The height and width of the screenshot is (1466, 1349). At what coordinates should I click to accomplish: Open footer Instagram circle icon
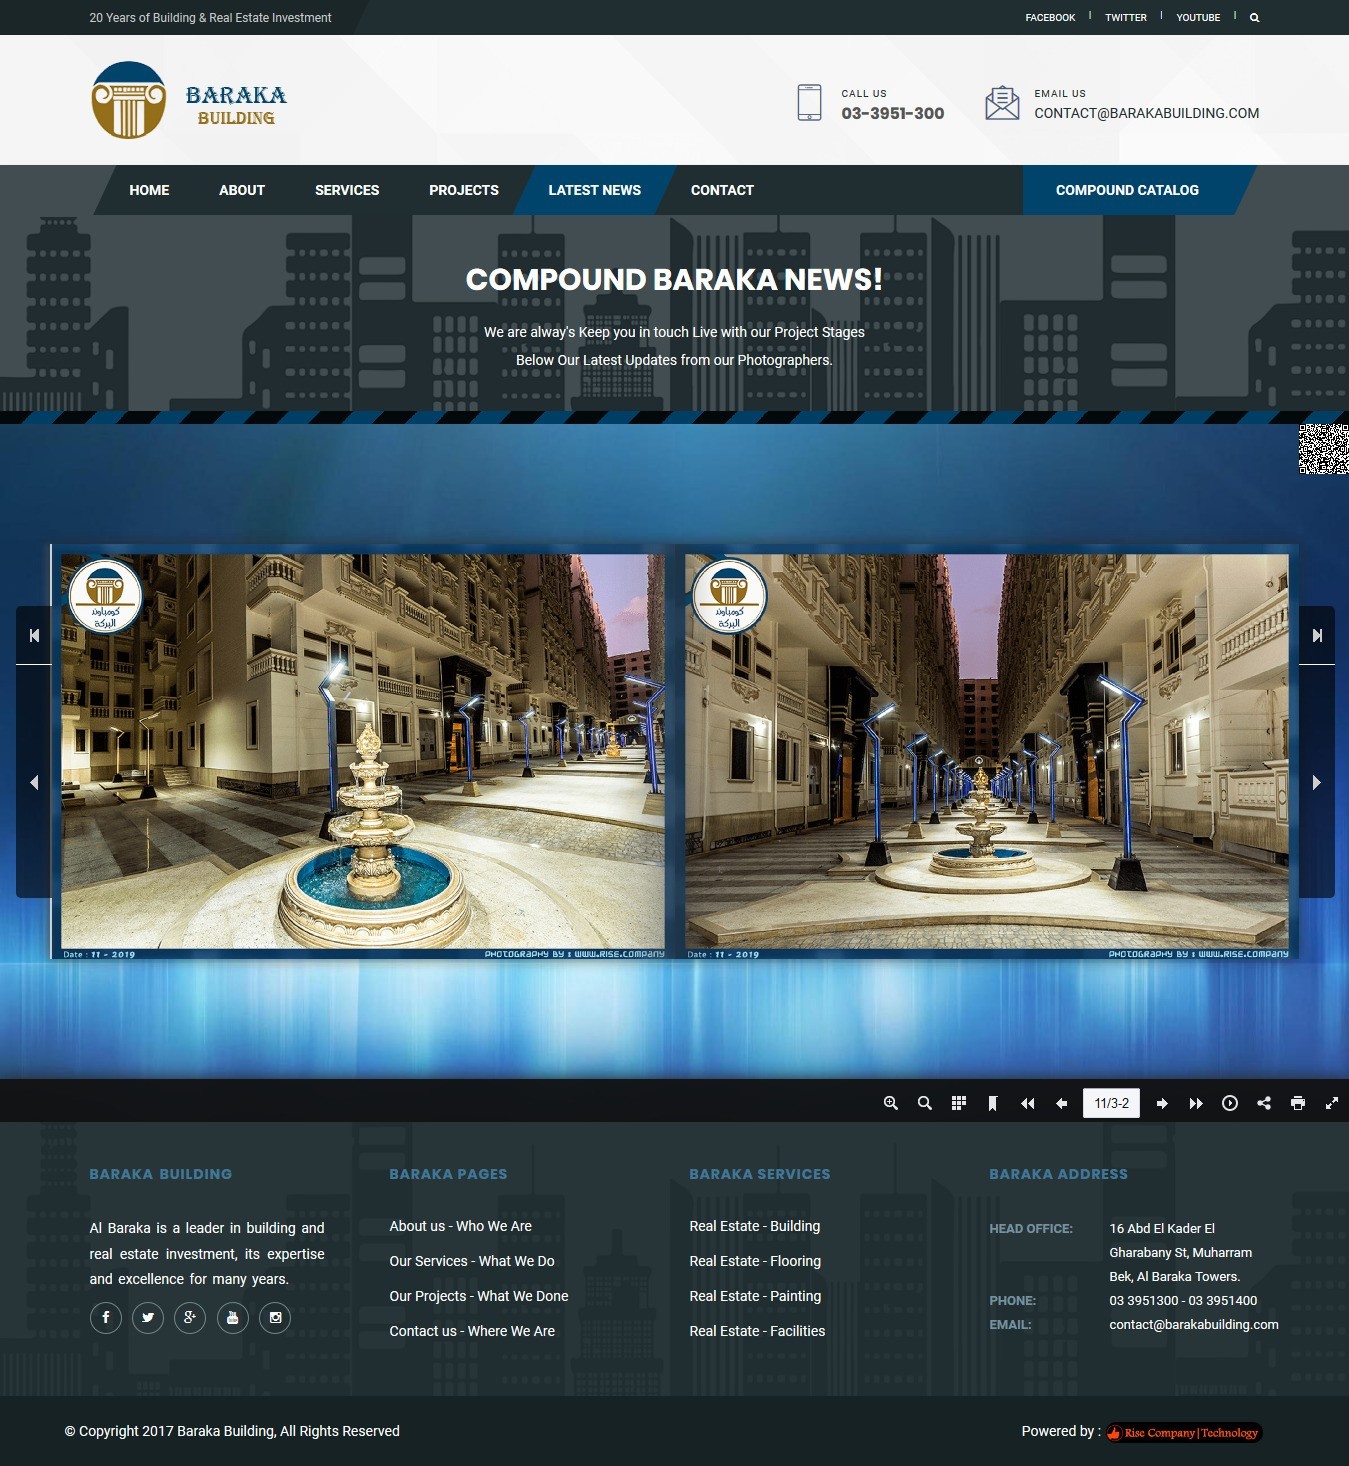click(x=275, y=1317)
